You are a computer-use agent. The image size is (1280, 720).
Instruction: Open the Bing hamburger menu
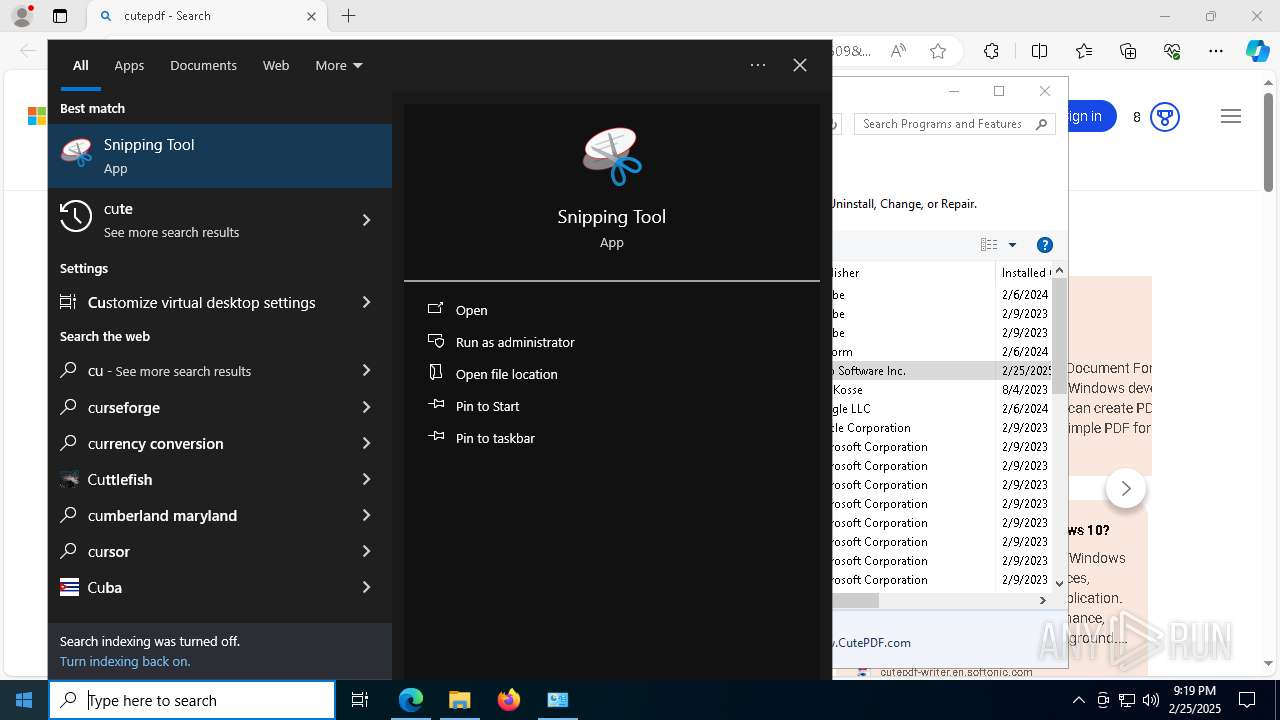tap(1231, 117)
